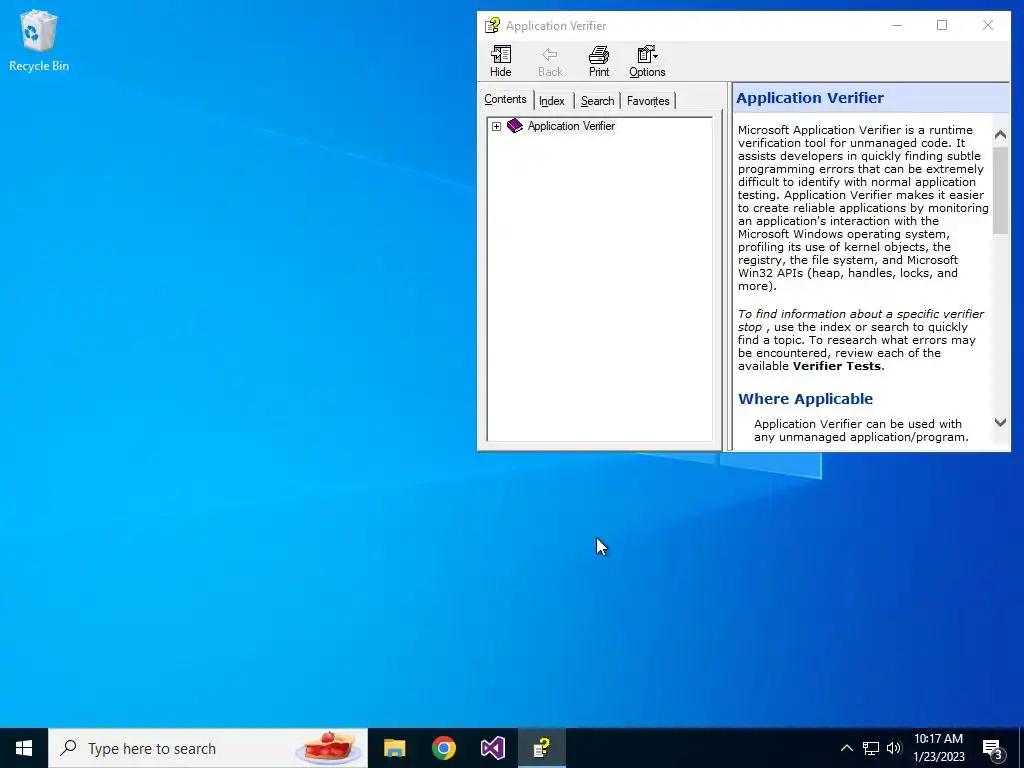Viewport: 1024px width, 768px height.
Task: Click the Application Verifier title bar icon
Action: [492, 25]
